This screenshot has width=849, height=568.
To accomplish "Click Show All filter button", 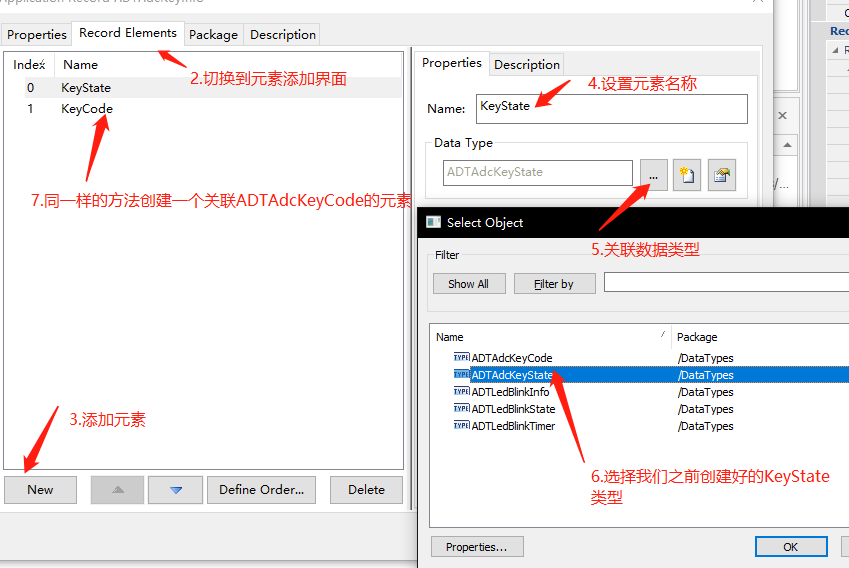I will coord(469,284).
